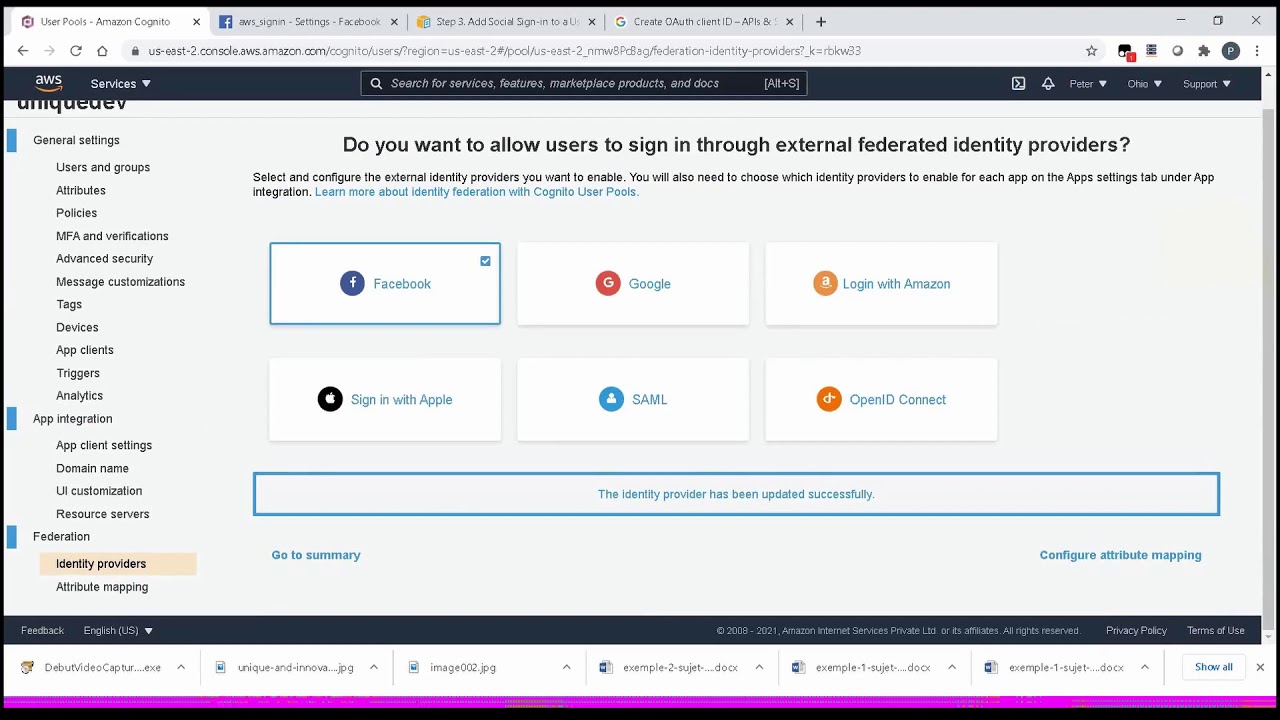The width and height of the screenshot is (1280, 720).
Task: Bookmark this page with the star icon
Action: coord(1092,51)
